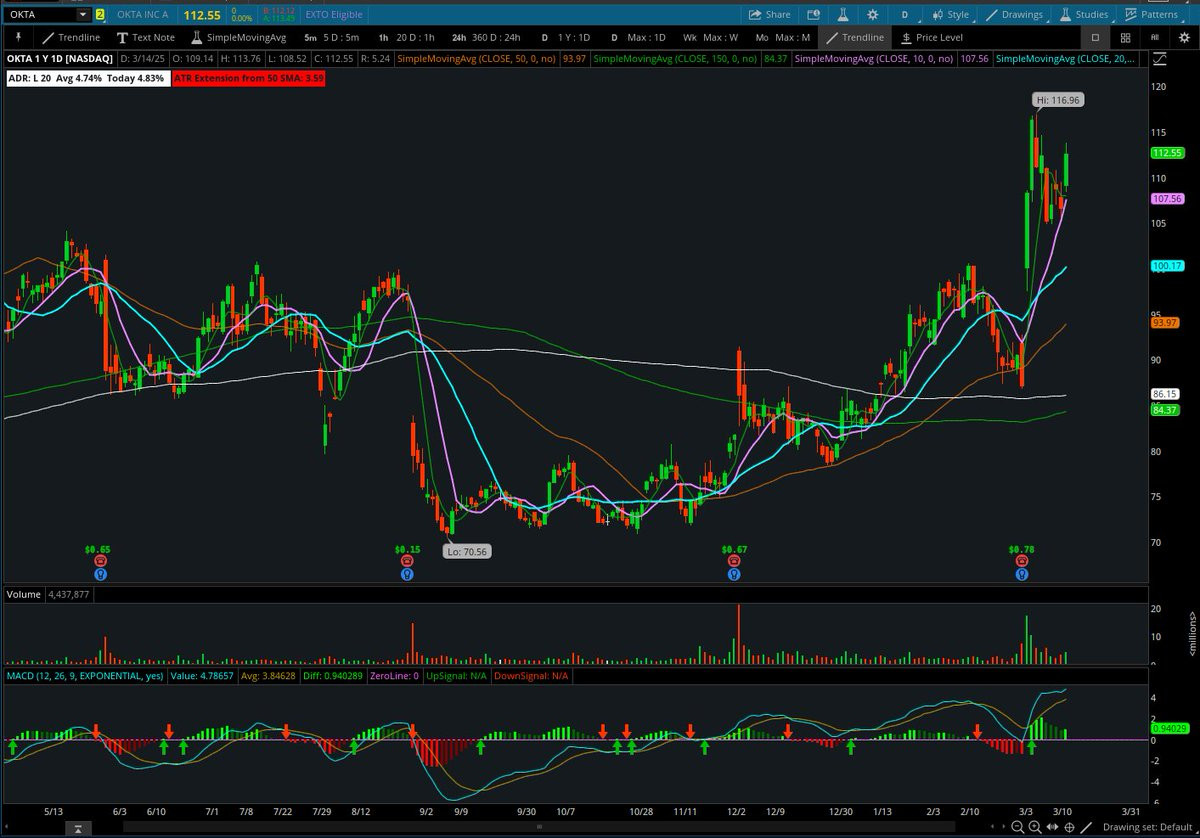The image size is (1200, 838).
Task: Click the MACD Value: 4.78657 readout
Action: tap(202, 676)
